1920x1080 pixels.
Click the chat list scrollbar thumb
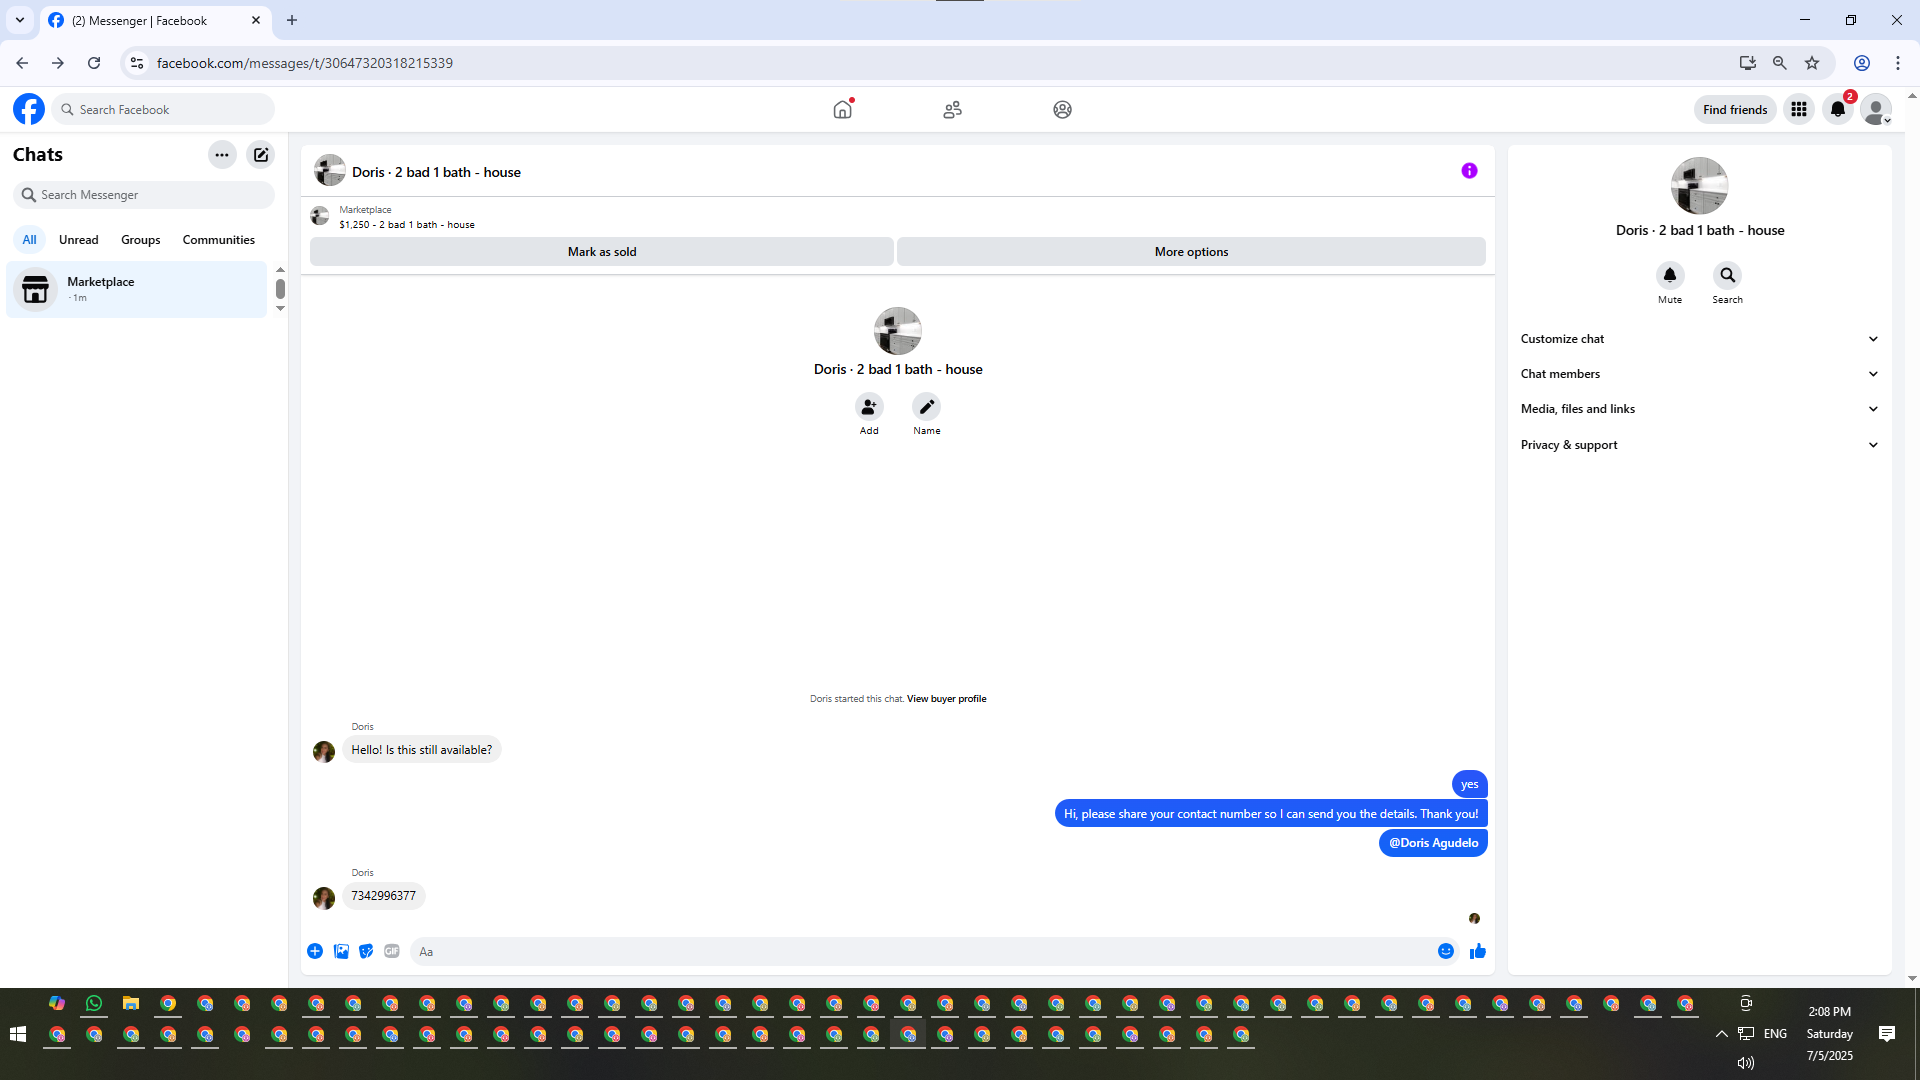click(280, 289)
